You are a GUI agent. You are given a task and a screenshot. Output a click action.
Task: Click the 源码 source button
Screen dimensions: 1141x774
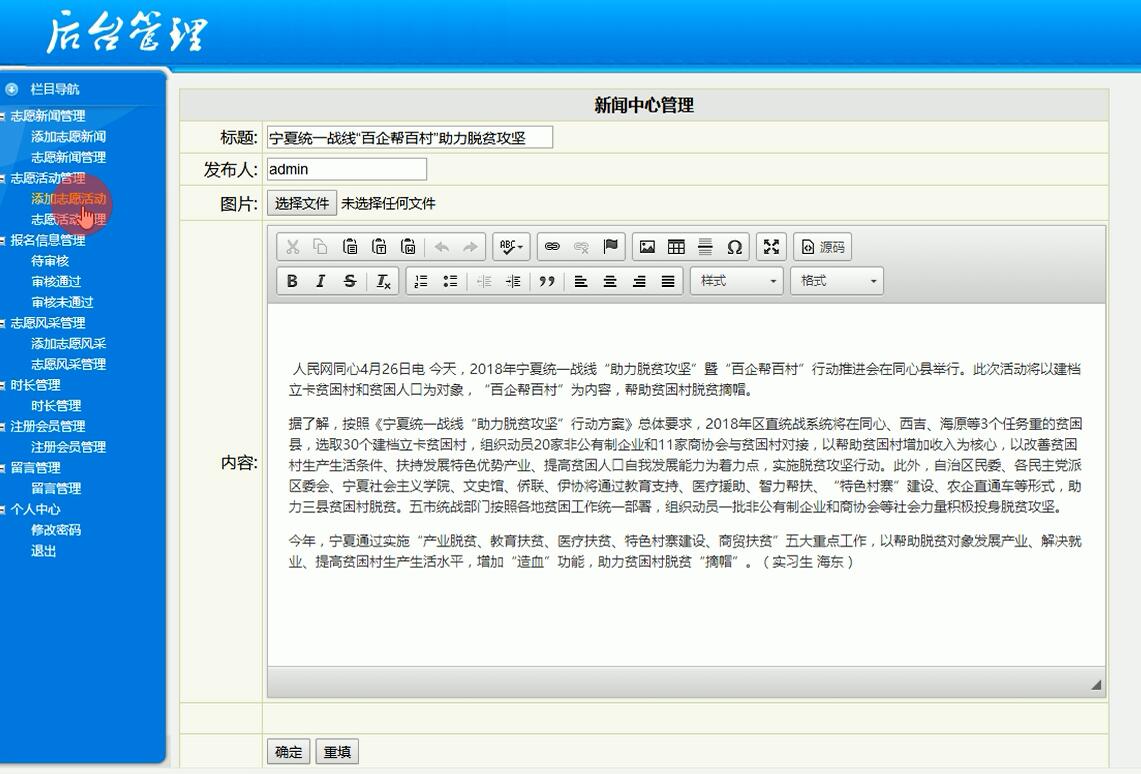coord(822,247)
